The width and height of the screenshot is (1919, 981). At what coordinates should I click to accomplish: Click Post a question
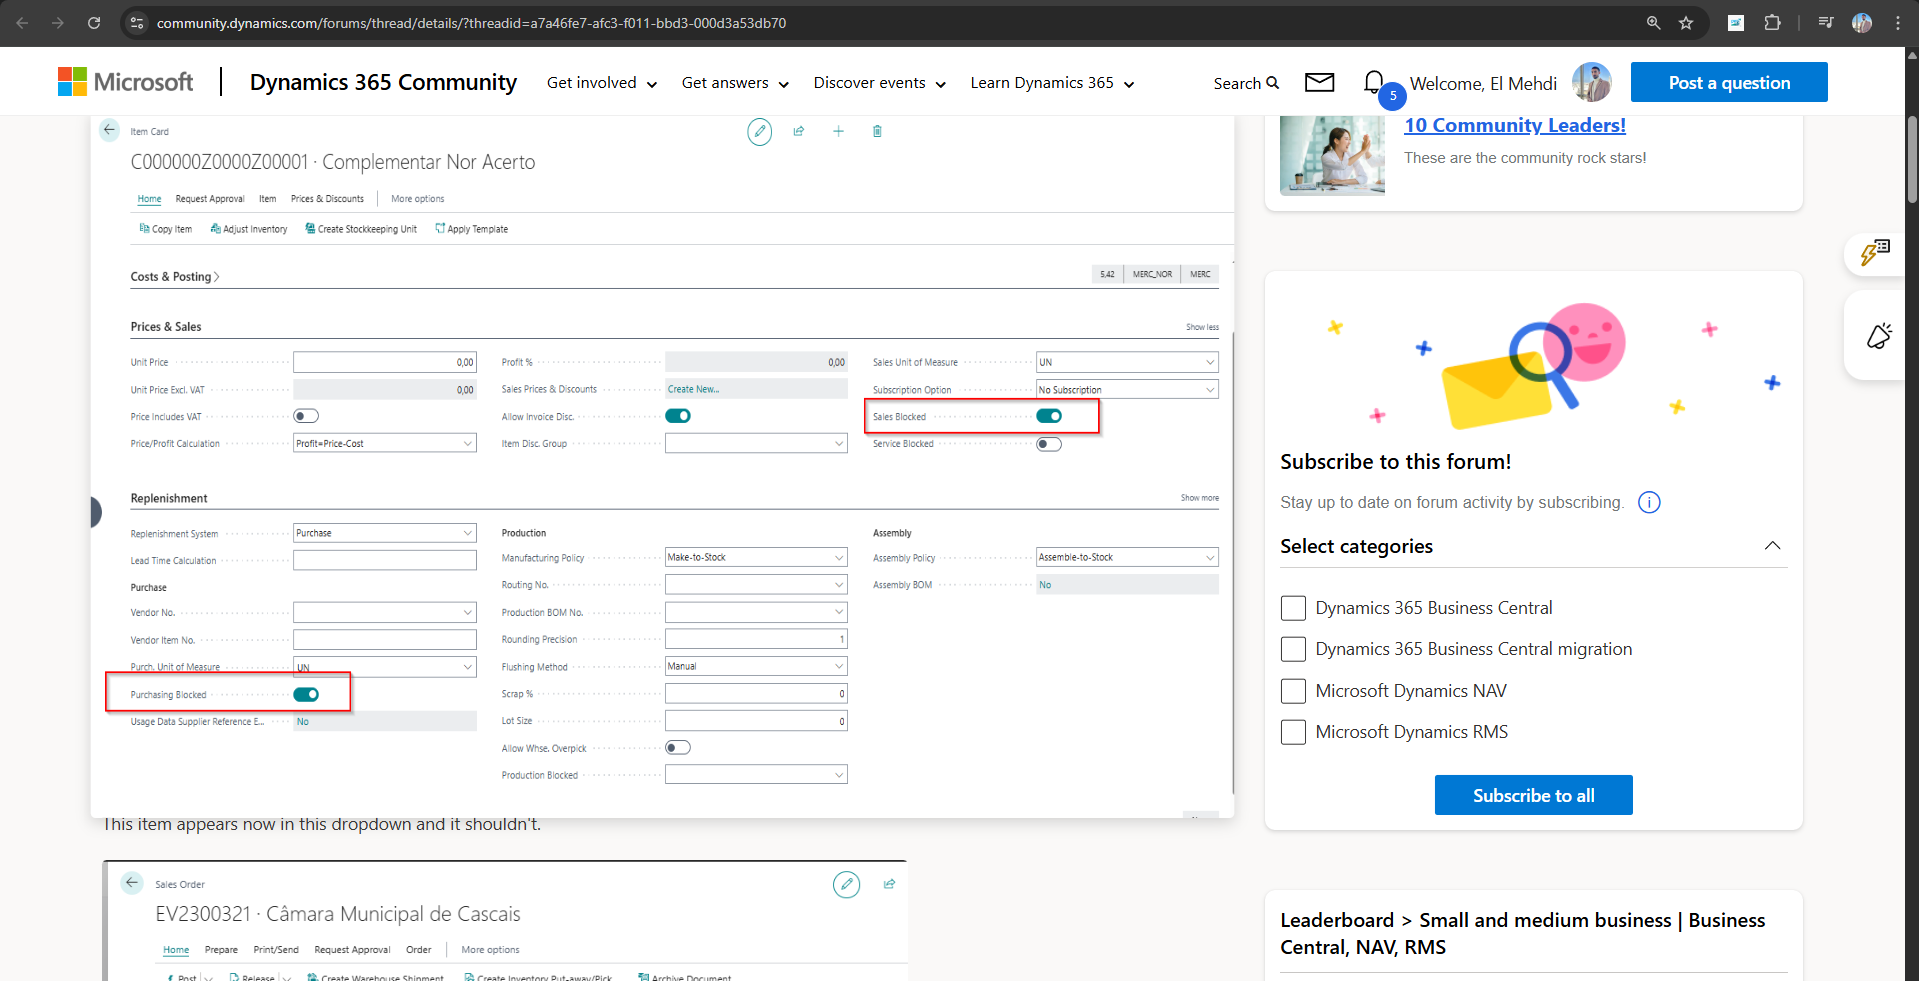coord(1728,82)
